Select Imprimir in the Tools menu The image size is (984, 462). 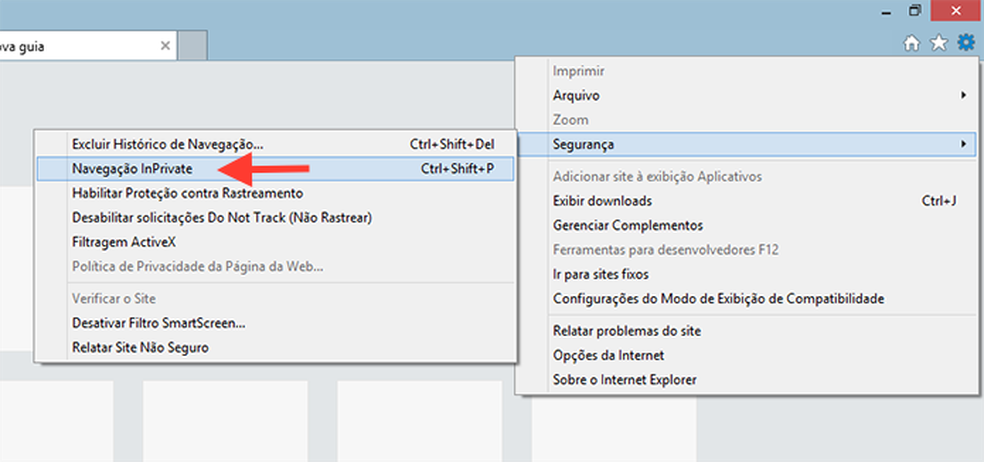pyautogui.click(x=746, y=72)
